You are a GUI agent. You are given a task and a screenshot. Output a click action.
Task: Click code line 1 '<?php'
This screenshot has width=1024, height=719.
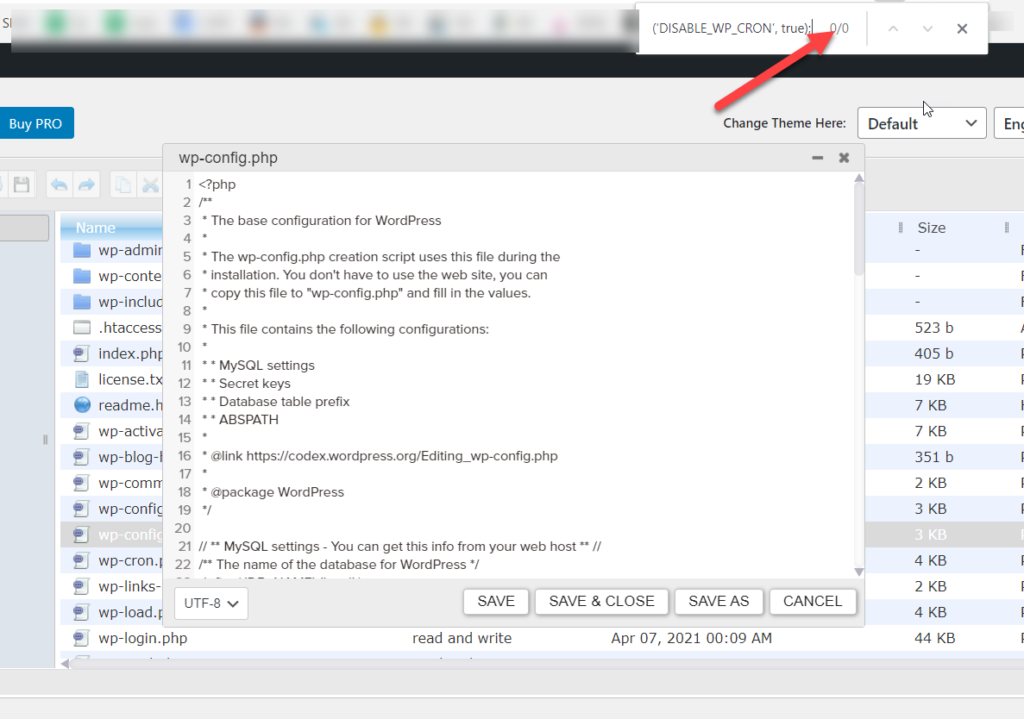click(x=217, y=184)
